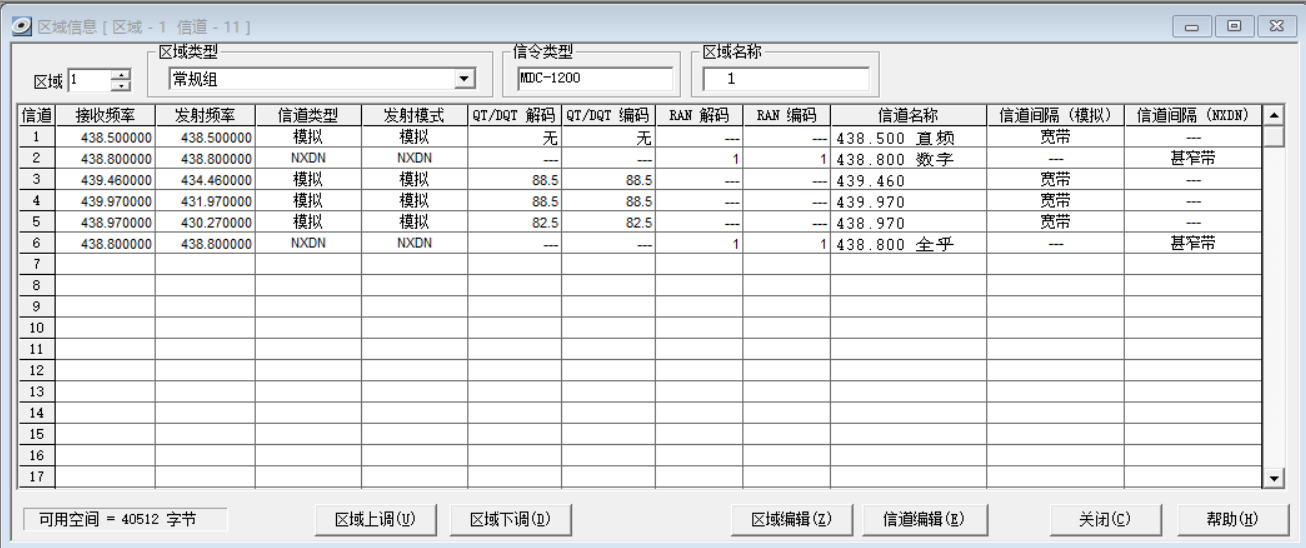Select channel row 1 header
1306x548 pixels.
coord(37,138)
